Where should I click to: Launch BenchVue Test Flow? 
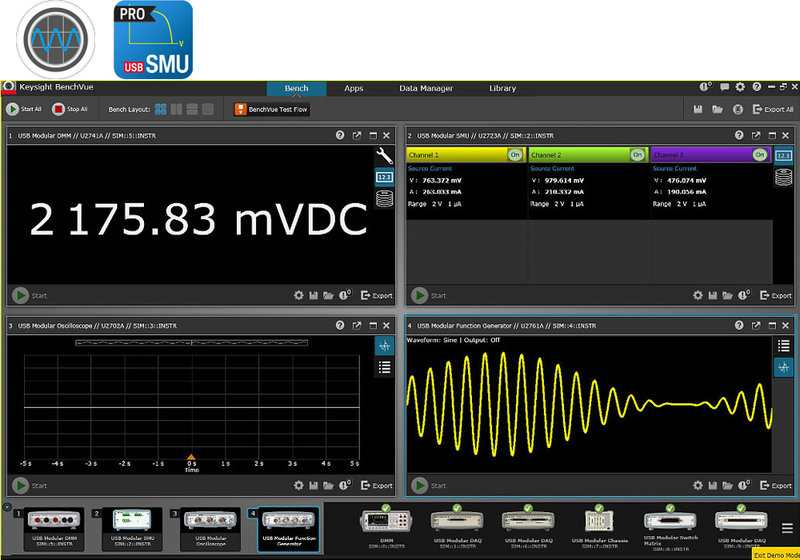point(271,109)
